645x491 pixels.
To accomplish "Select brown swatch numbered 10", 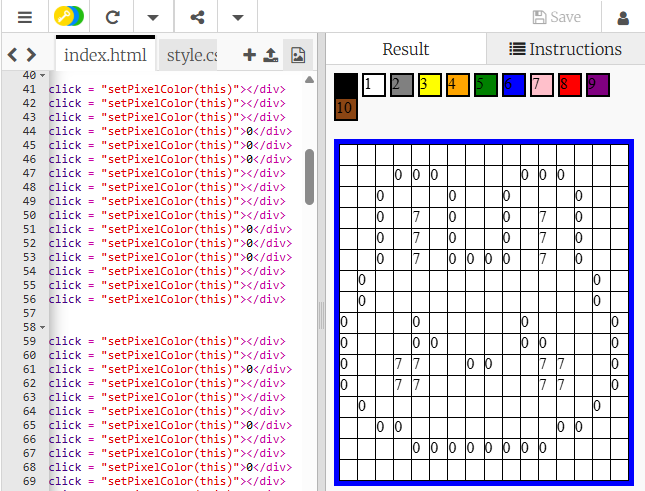I will [x=346, y=109].
